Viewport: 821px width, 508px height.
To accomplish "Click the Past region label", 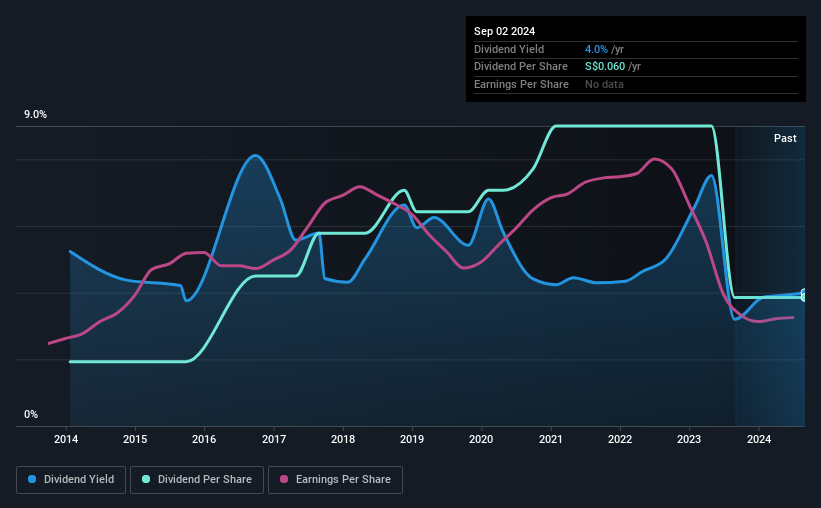I will (785, 138).
